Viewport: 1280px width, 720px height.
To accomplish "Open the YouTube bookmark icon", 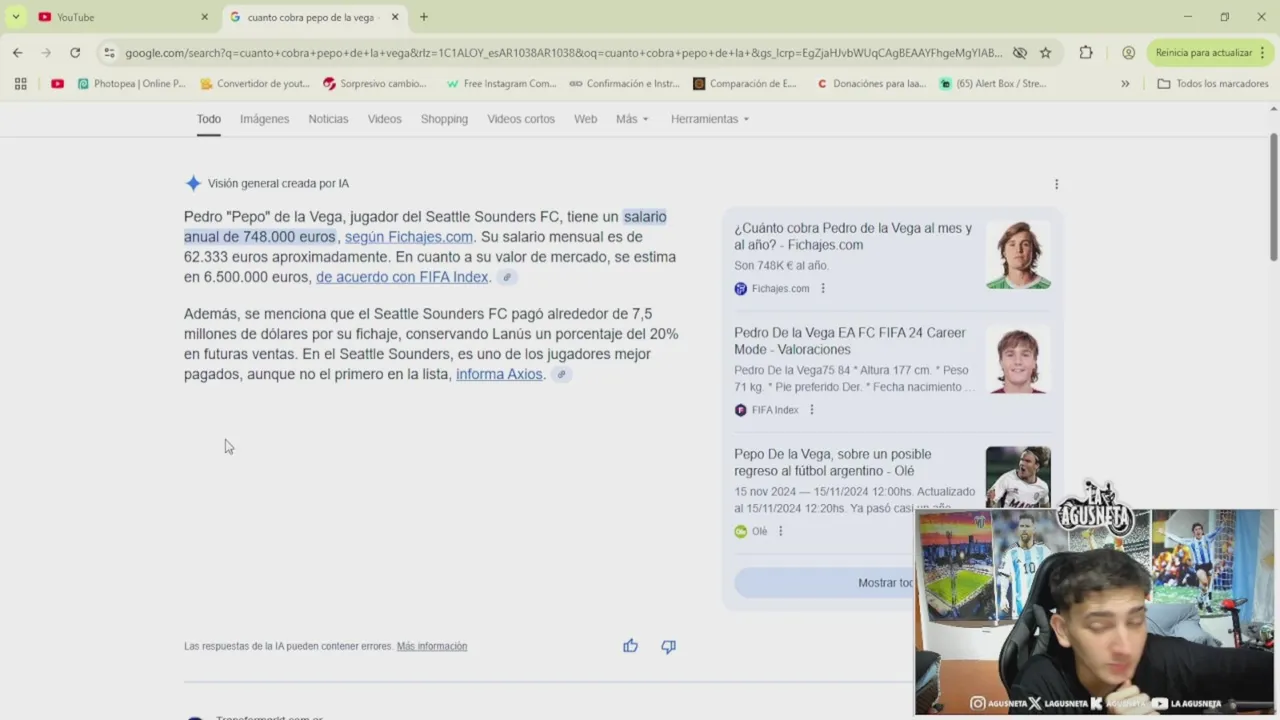I will (x=57, y=84).
